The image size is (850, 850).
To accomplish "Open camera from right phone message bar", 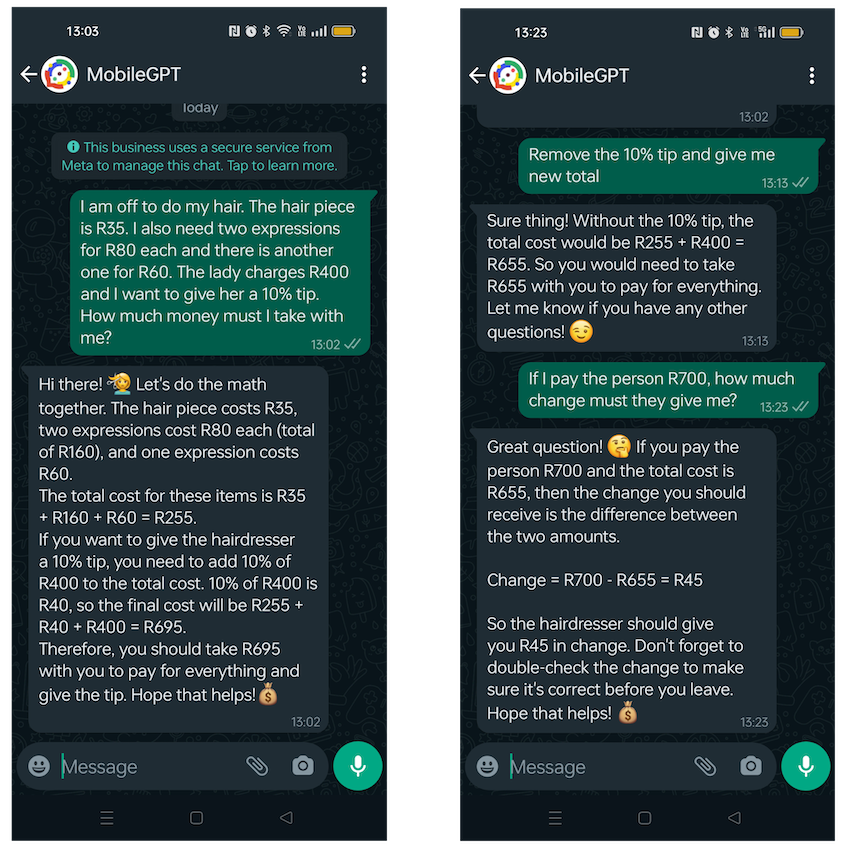I will point(751,767).
